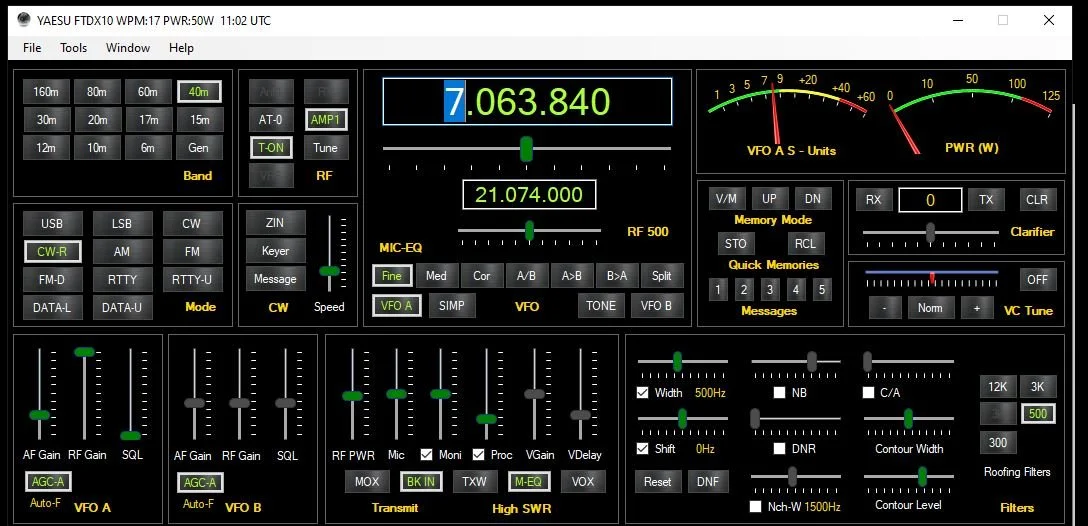This screenshot has width=1088, height=526.
Task: Enable the Nch-W notch checkbox
Action: (756, 507)
